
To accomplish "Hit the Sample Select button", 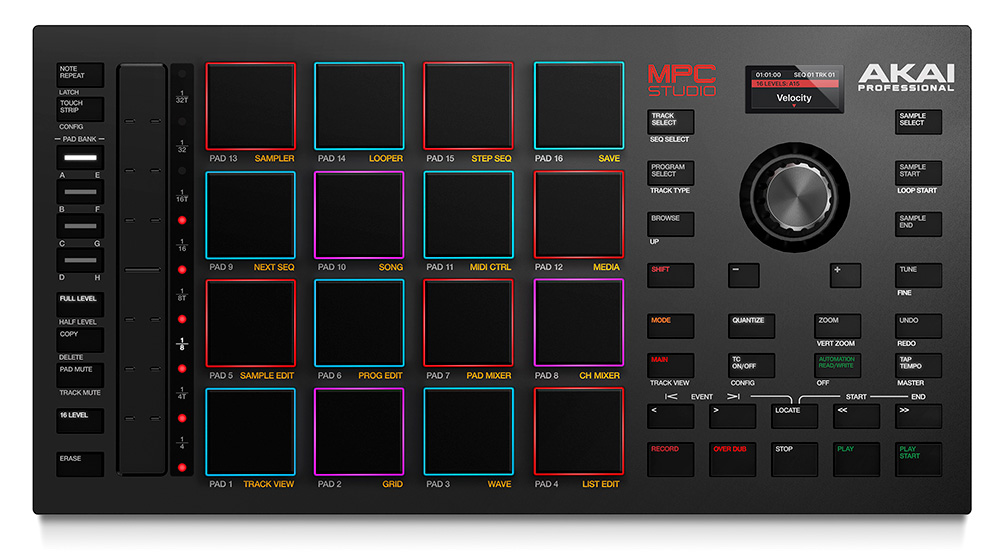I will (x=918, y=122).
